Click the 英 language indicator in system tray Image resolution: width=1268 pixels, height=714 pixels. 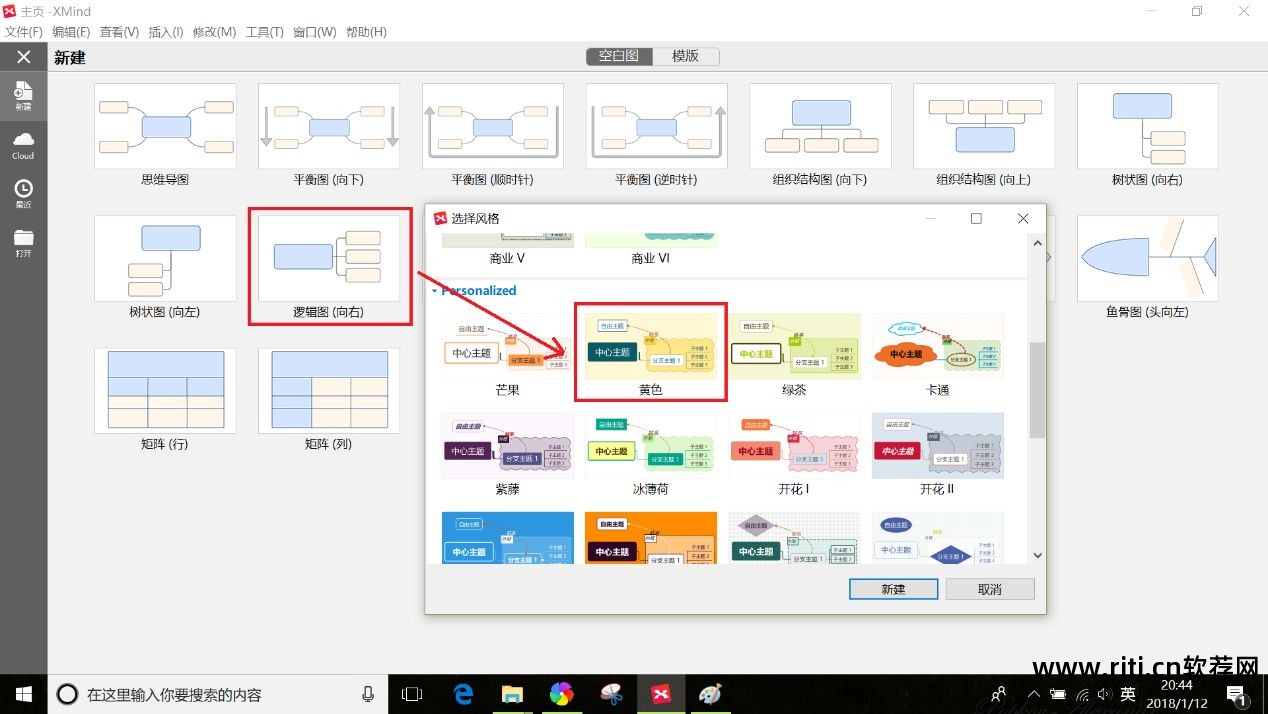pos(1127,693)
